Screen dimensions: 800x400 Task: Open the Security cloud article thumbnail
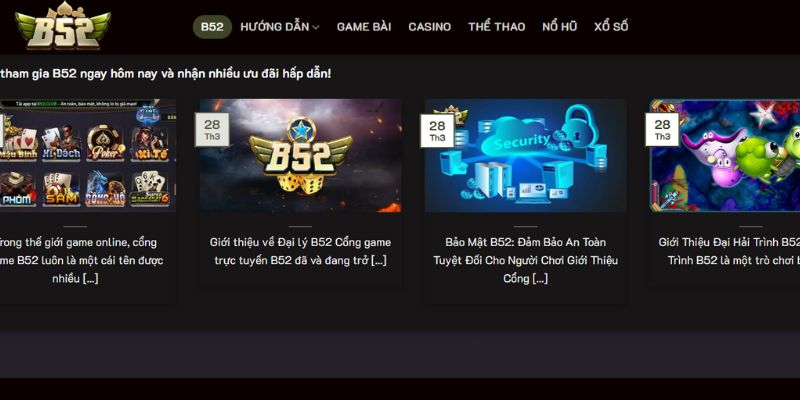[x=526, y=156]
